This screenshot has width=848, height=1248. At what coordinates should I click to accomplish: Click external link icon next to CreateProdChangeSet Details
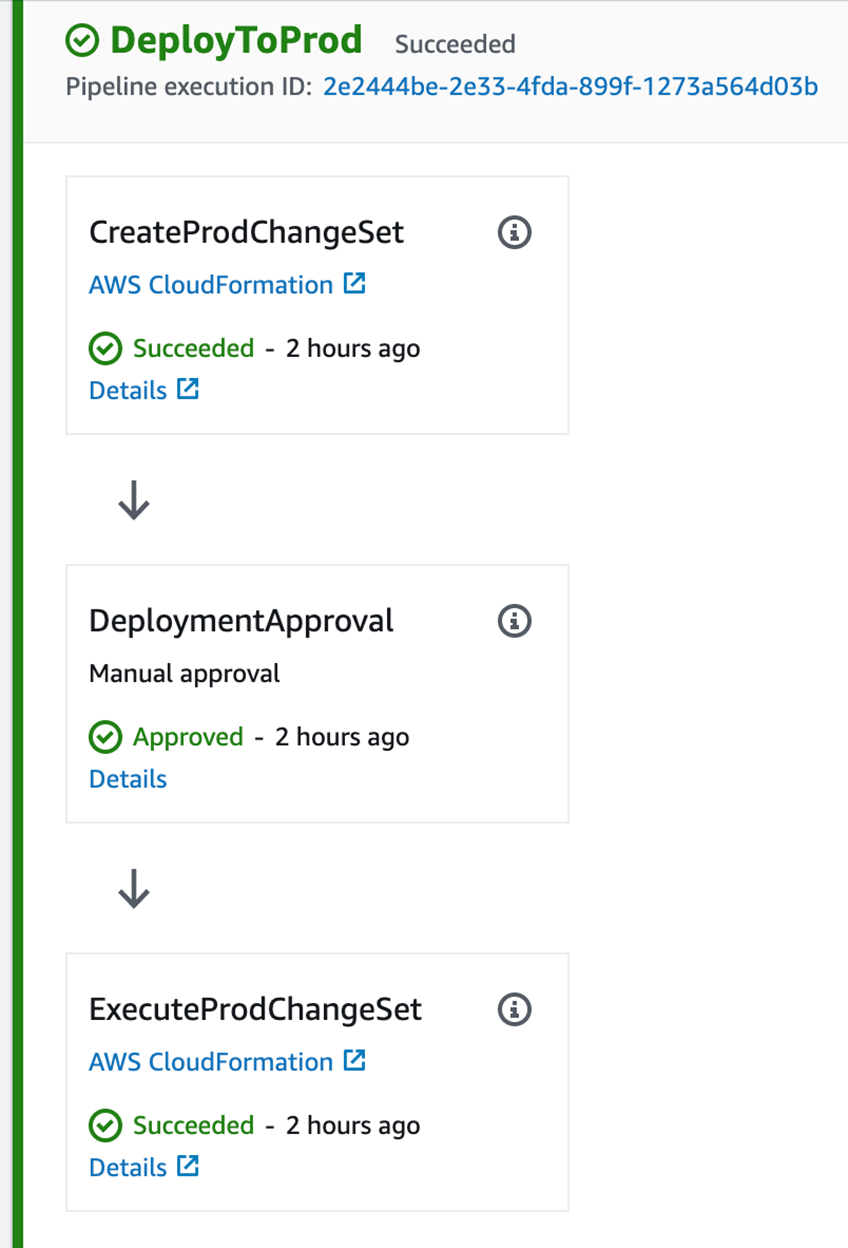[187, 389]
